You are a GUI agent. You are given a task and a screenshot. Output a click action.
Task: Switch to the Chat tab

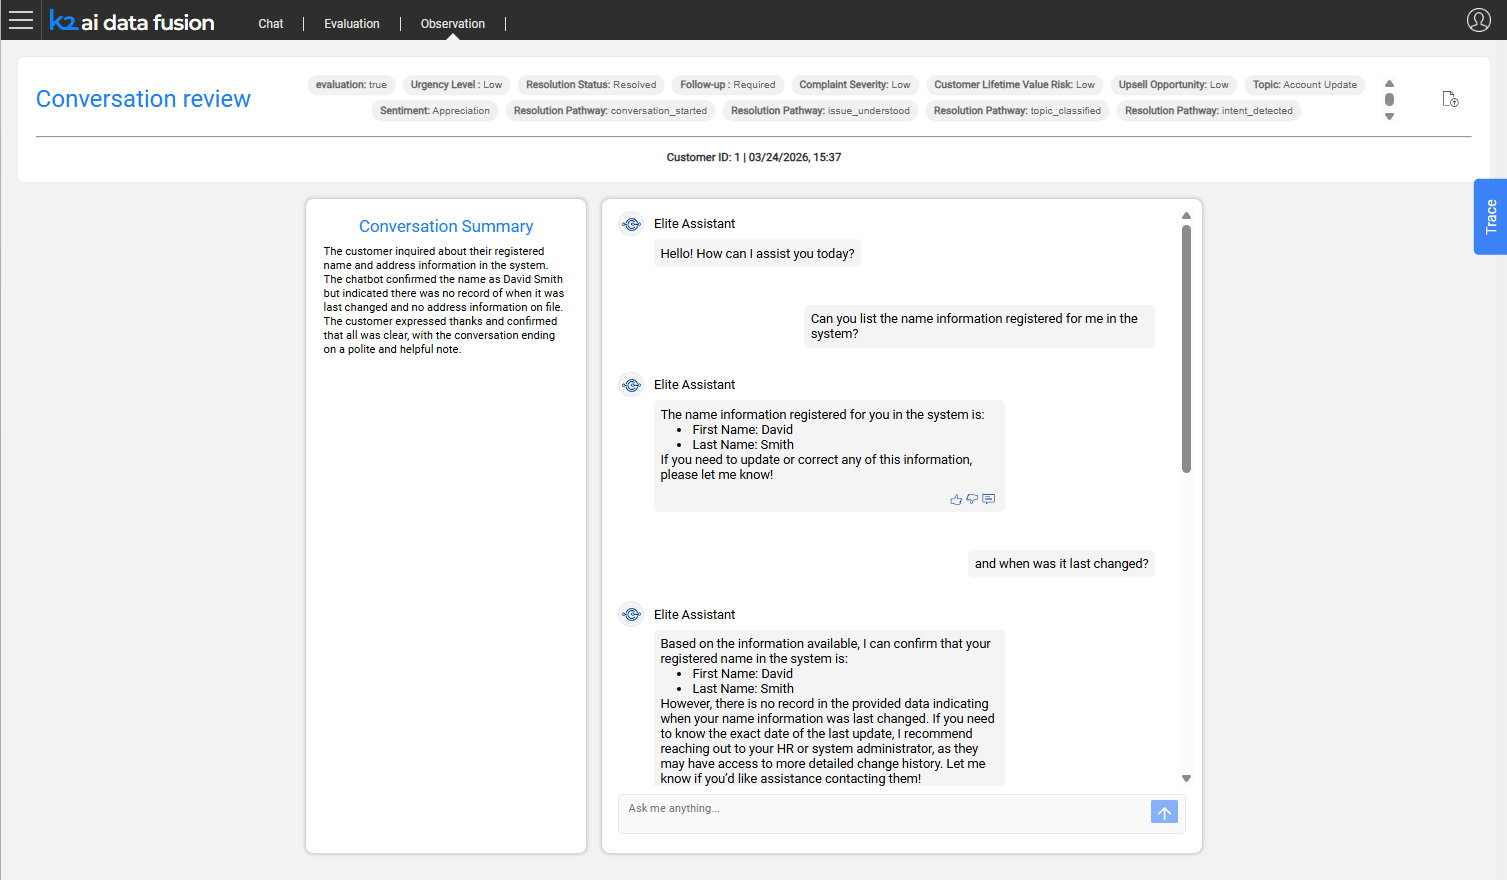pyautogui.click(x=271, y=24)
